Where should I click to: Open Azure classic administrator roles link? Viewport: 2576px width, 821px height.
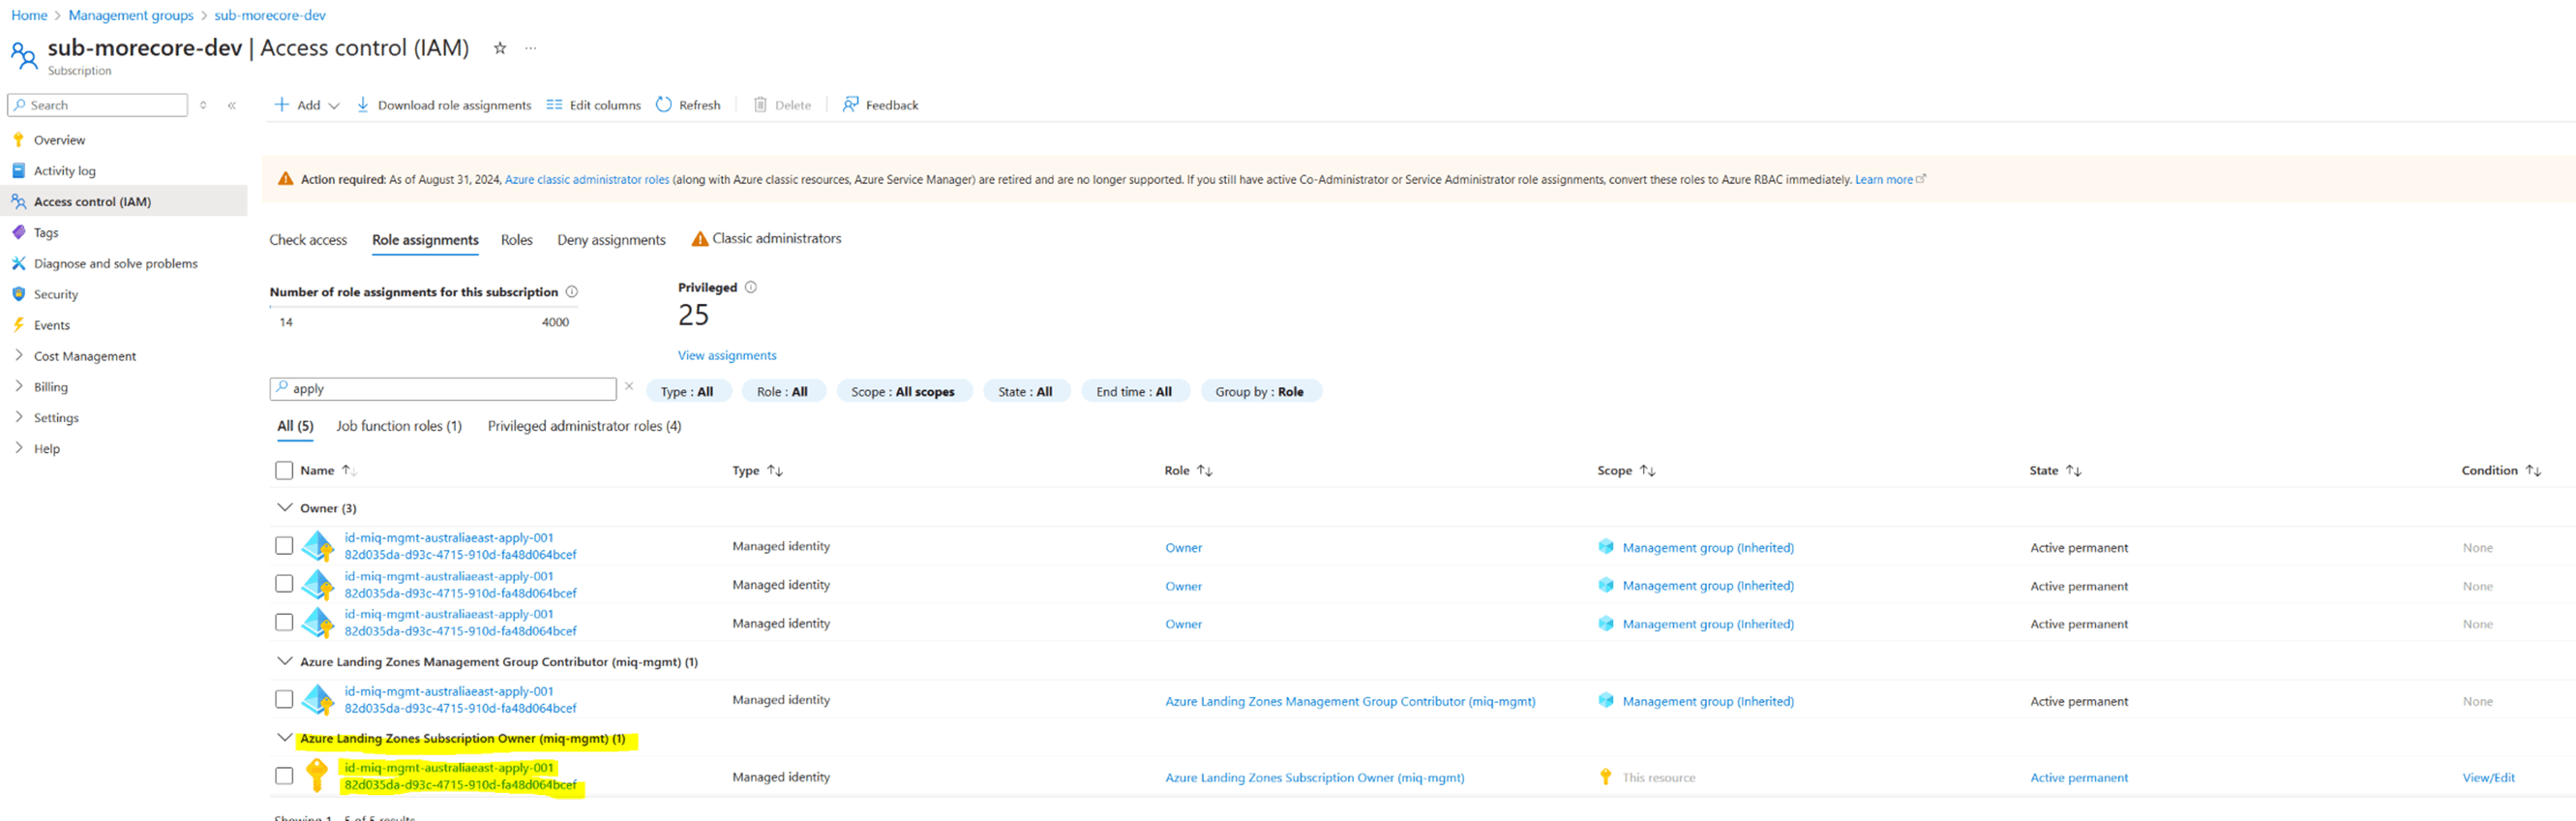(x=587, y=179)
